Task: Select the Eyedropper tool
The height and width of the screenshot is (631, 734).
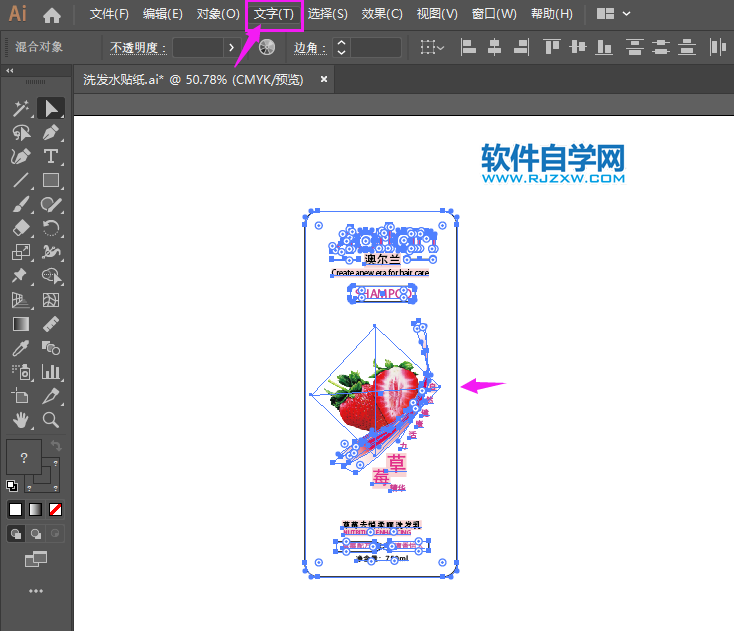Action: [x=21, y=348]
